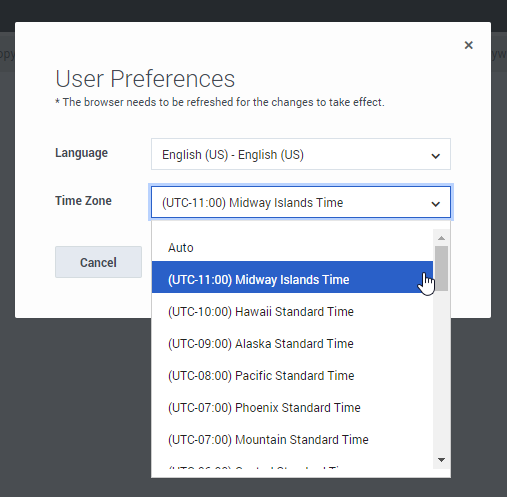Click the scrollbar up arrow

[x=441, y=238]
